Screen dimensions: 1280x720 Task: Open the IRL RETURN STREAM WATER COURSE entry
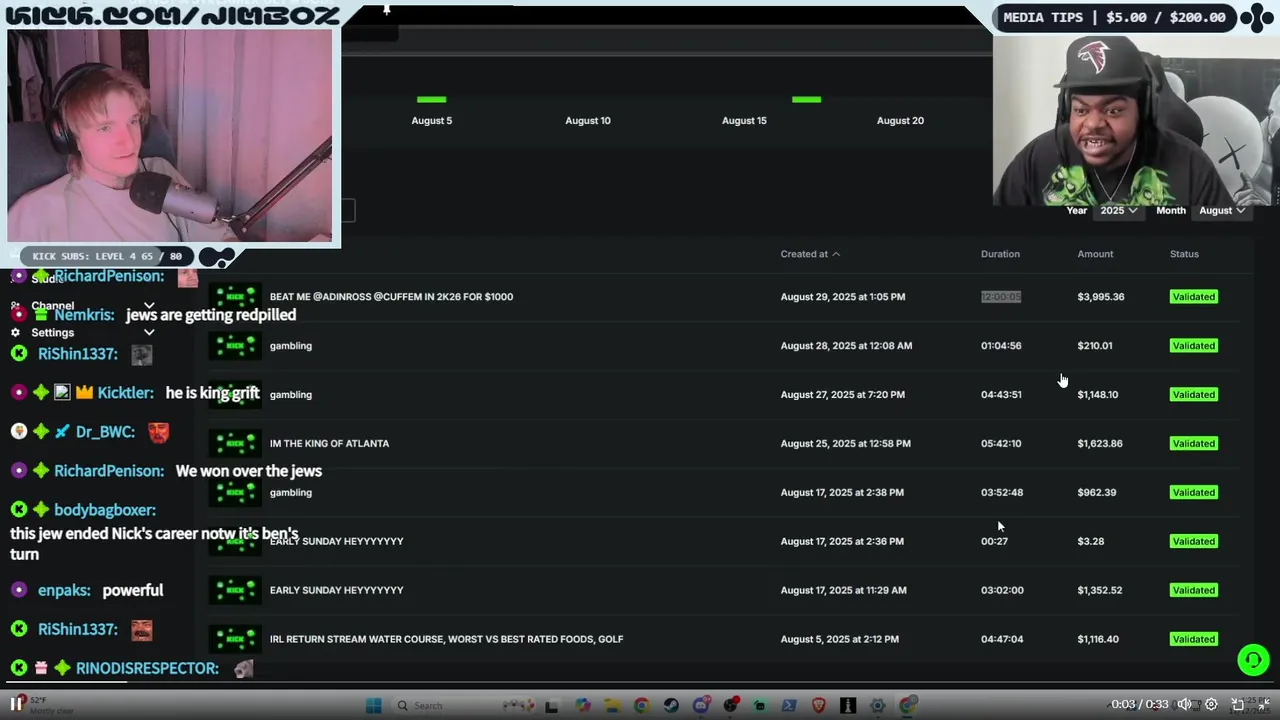pyautogui.click(x=446, y=639)
